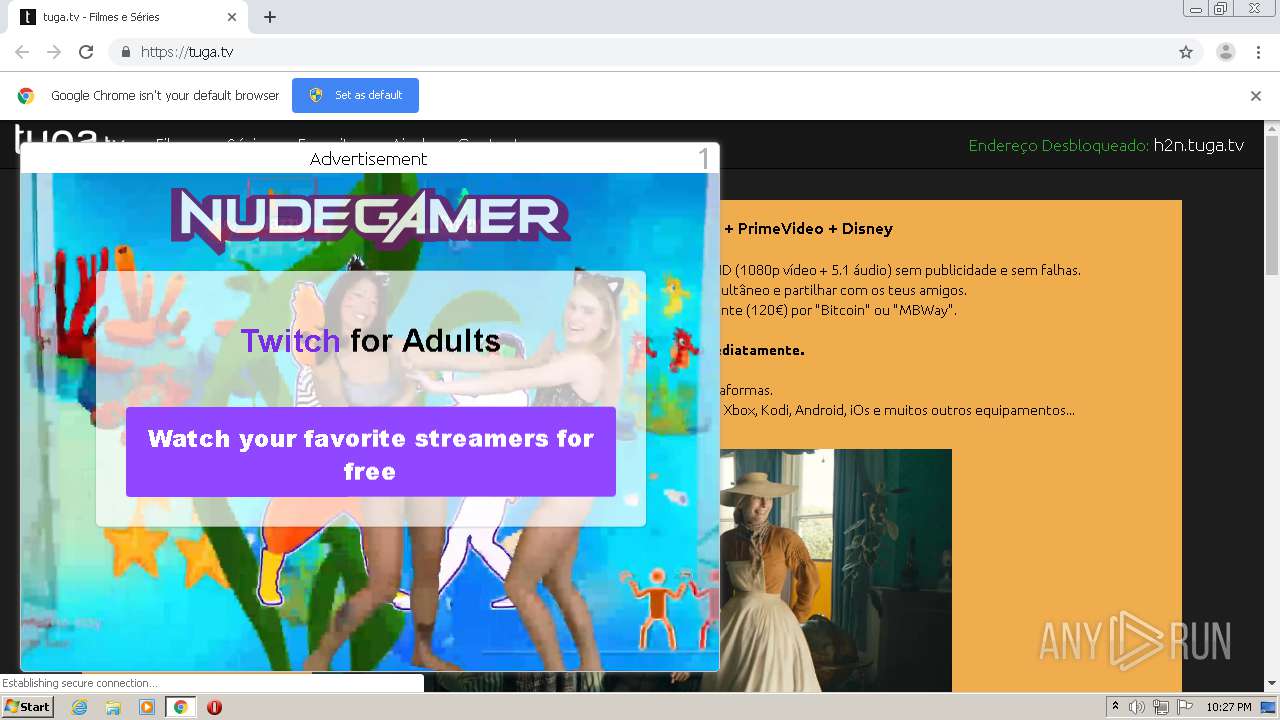Open Windows Media Player taskbar icon

(147, 707)
